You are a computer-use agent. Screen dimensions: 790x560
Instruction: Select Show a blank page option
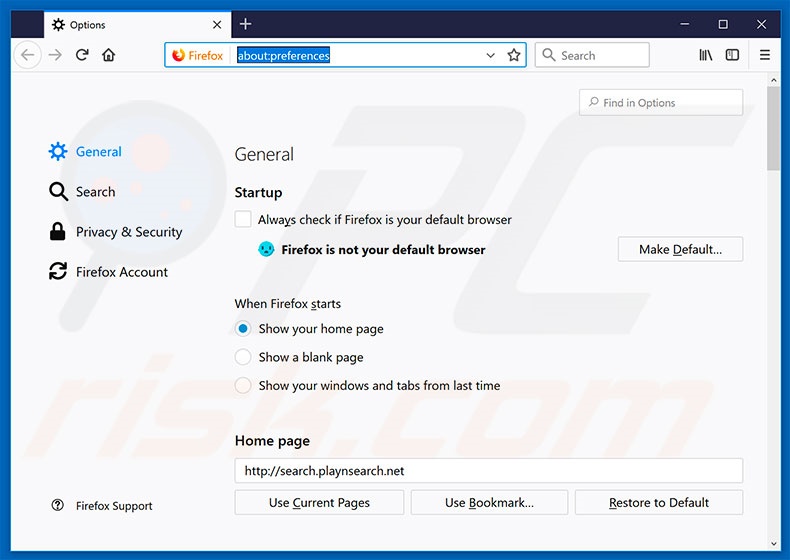point(243,357)
